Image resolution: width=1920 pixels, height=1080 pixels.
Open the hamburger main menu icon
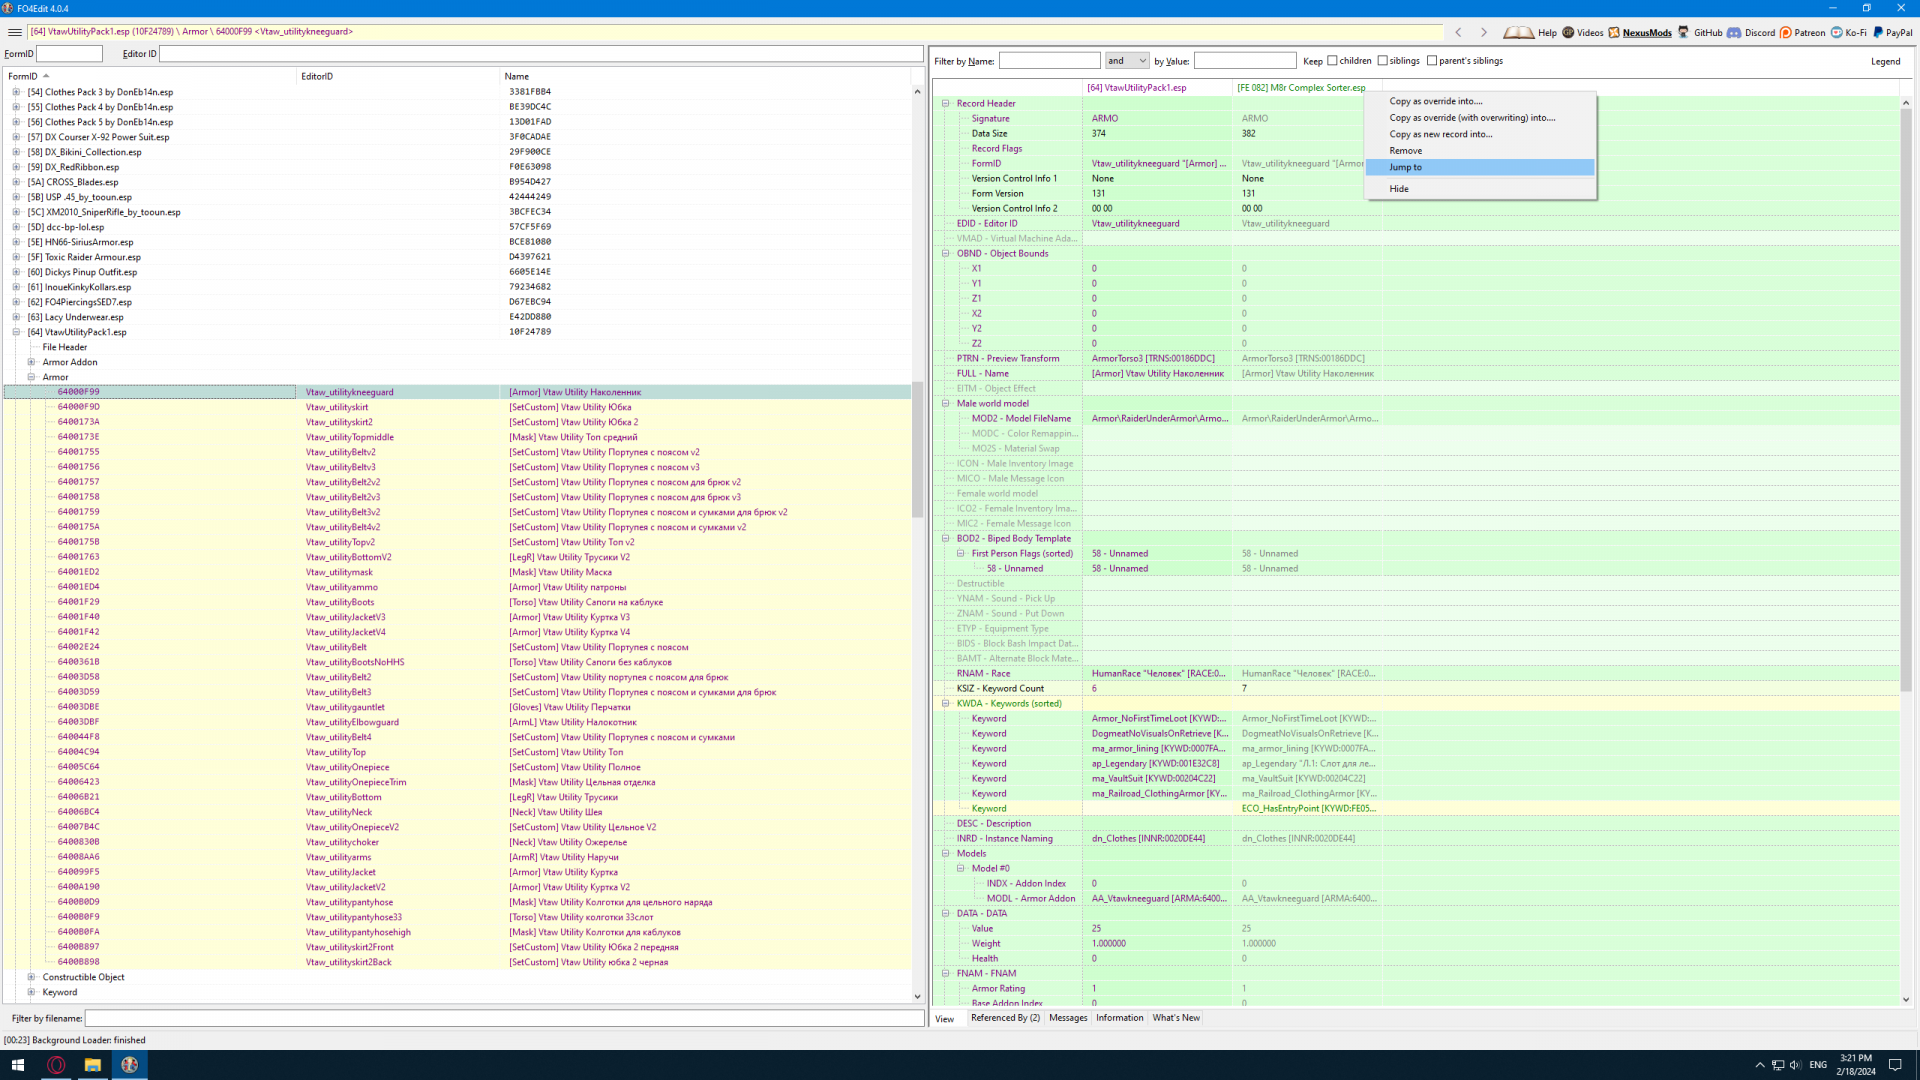[x=14, y=32]
